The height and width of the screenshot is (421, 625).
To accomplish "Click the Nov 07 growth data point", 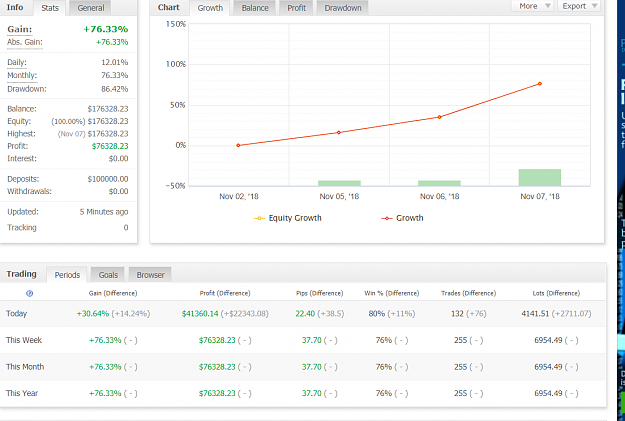I will click(540, 84).
